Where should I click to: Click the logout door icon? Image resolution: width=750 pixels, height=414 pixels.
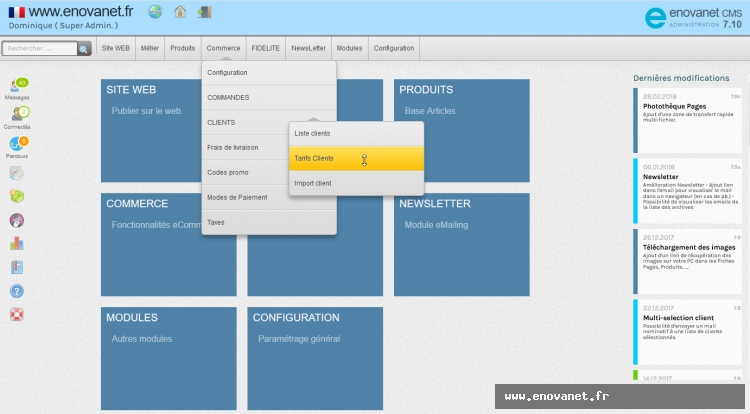pos(204,12)
